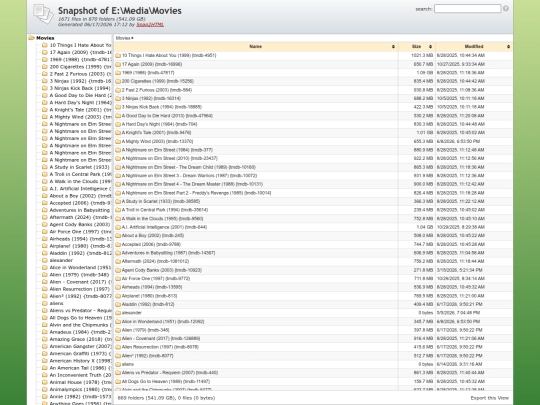Open A Hard Day's Night folder name in list
Screen dimensions: 540x405
[159, 124]
